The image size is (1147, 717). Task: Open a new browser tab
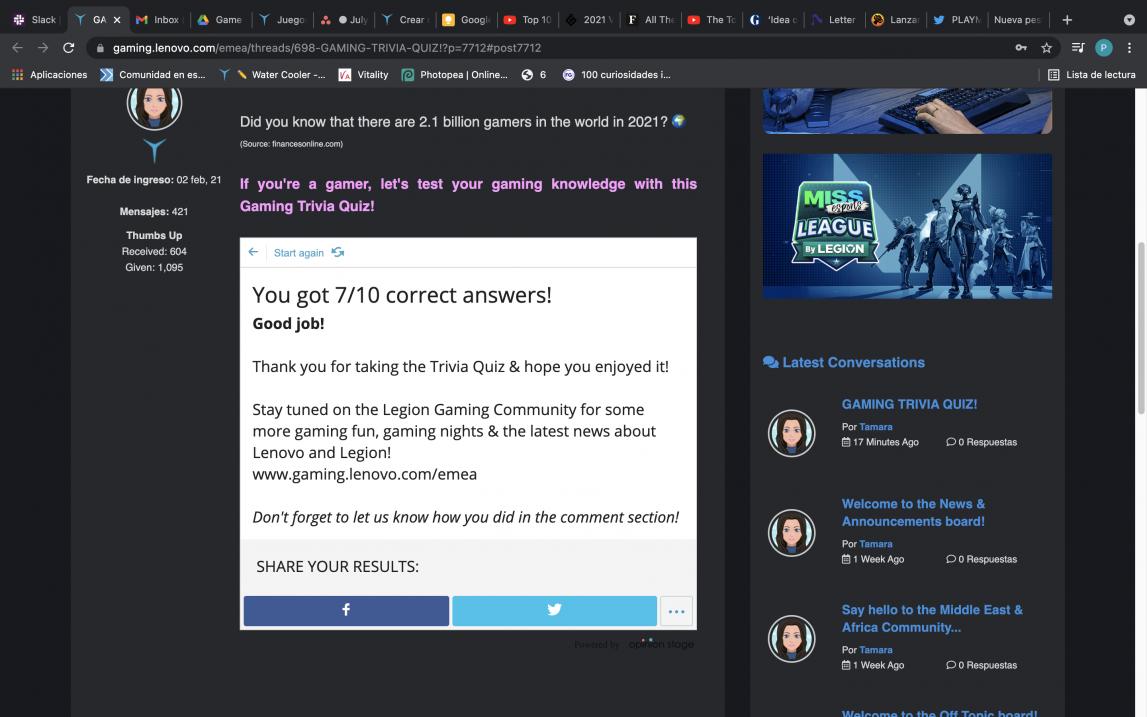pos(1067,20)
